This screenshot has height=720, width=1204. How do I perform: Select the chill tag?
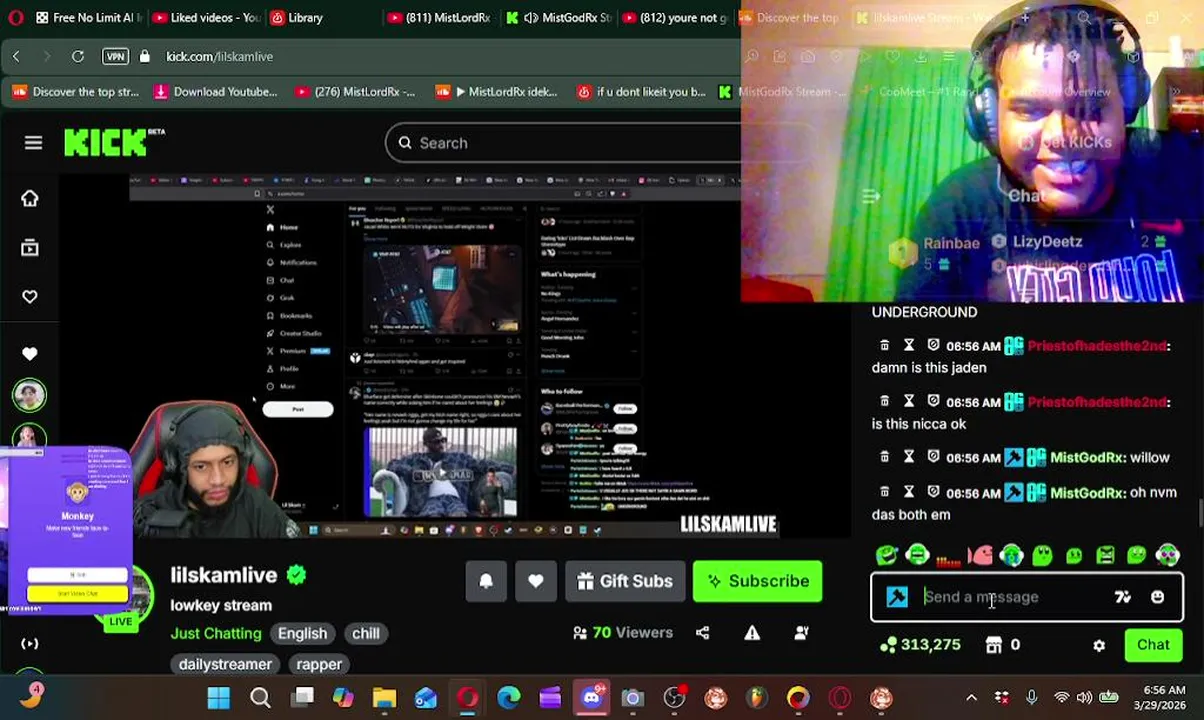[x=366, y=633]
